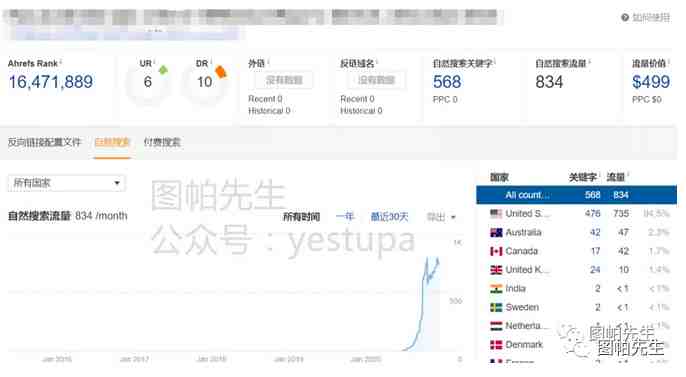Click the United States flag icon
Image resolution: width=686 pixels, height=377 pixels.
(x=496, y=214)
